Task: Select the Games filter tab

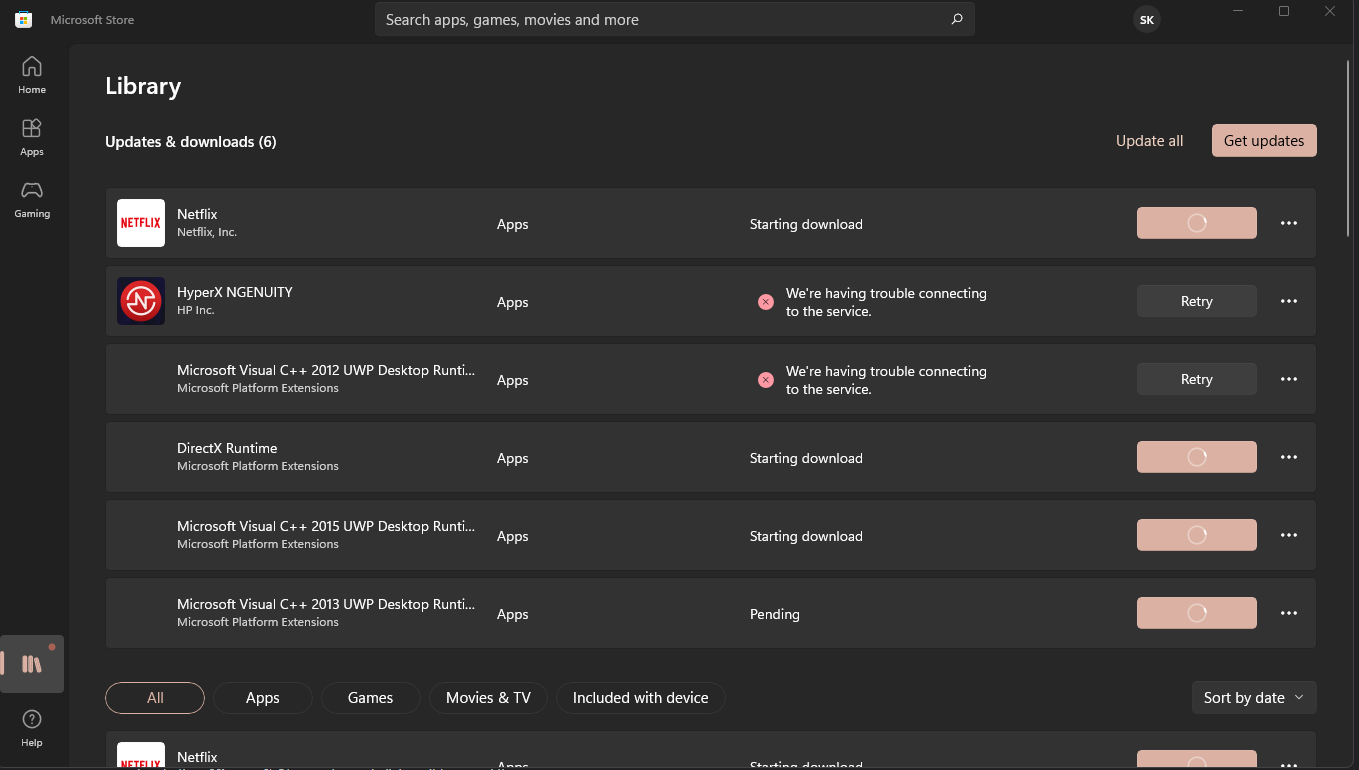Action: pyautogui.click(x=371, y=698)
